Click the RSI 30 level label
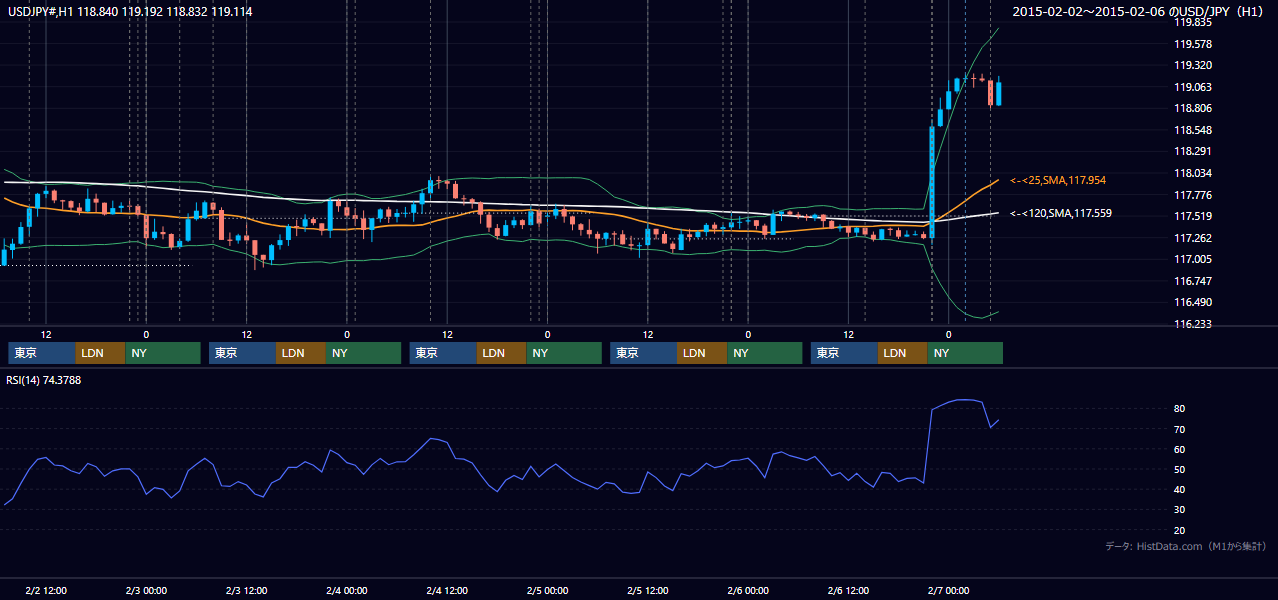 (x=1180, y=510)
